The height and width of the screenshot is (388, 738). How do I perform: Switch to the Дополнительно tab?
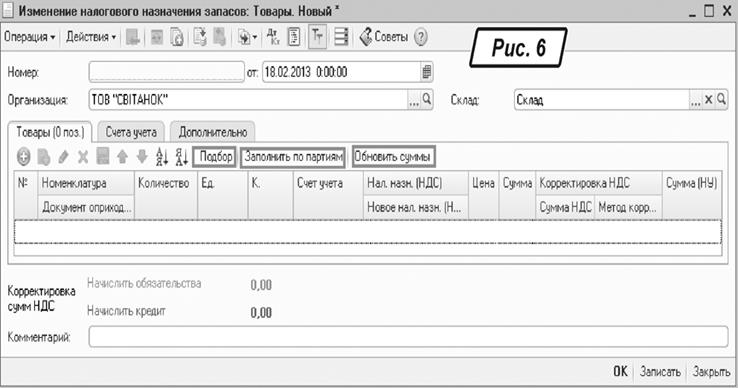pos(213,132)
